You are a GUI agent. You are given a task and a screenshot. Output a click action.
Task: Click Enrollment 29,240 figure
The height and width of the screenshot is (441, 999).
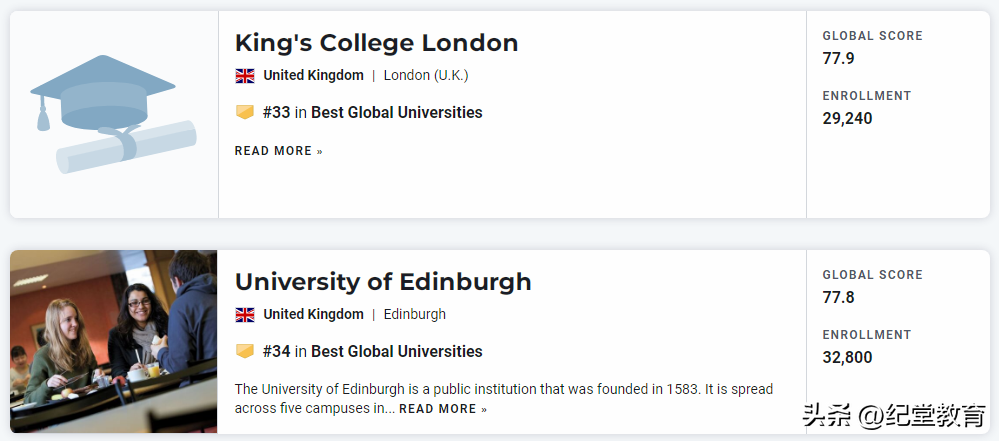tap(847, 118)
